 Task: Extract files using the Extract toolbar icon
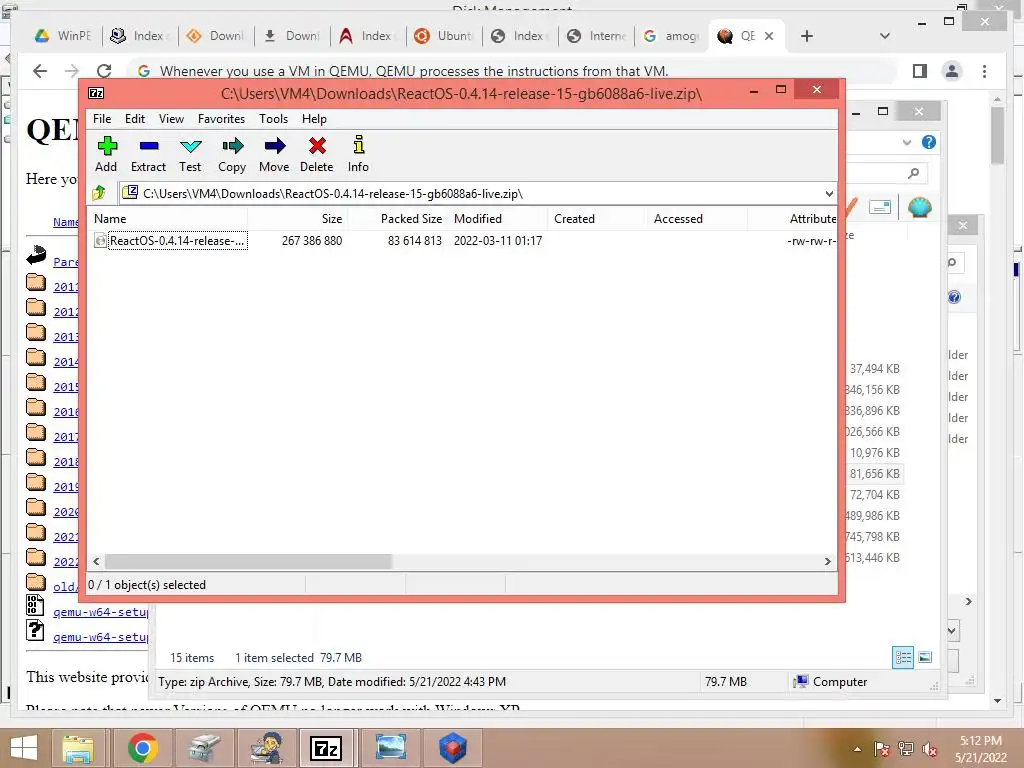coord(148,154)
